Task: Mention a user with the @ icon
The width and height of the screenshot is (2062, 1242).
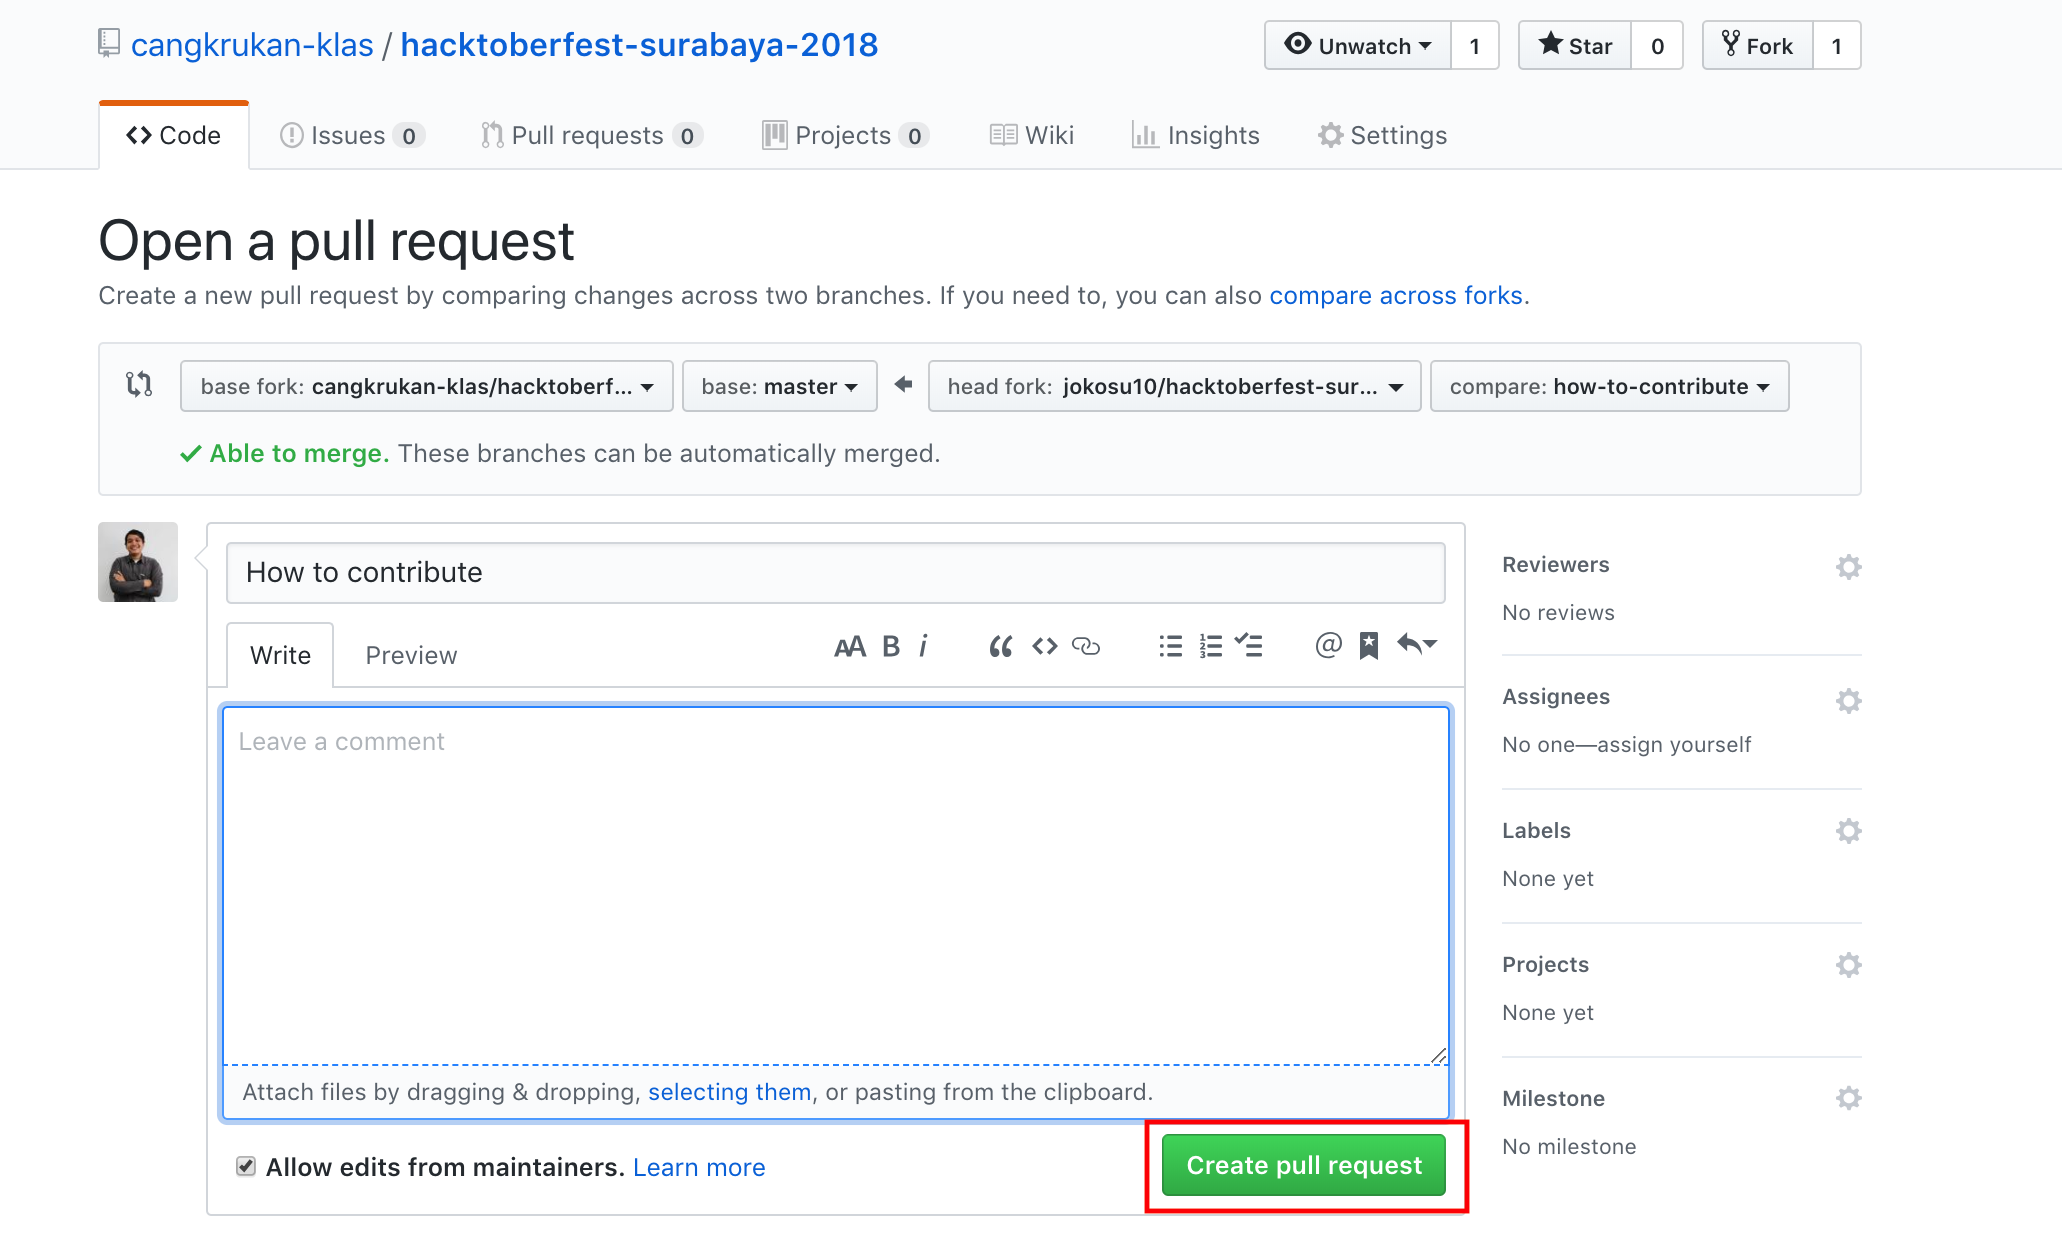Action: [1328, 646]
